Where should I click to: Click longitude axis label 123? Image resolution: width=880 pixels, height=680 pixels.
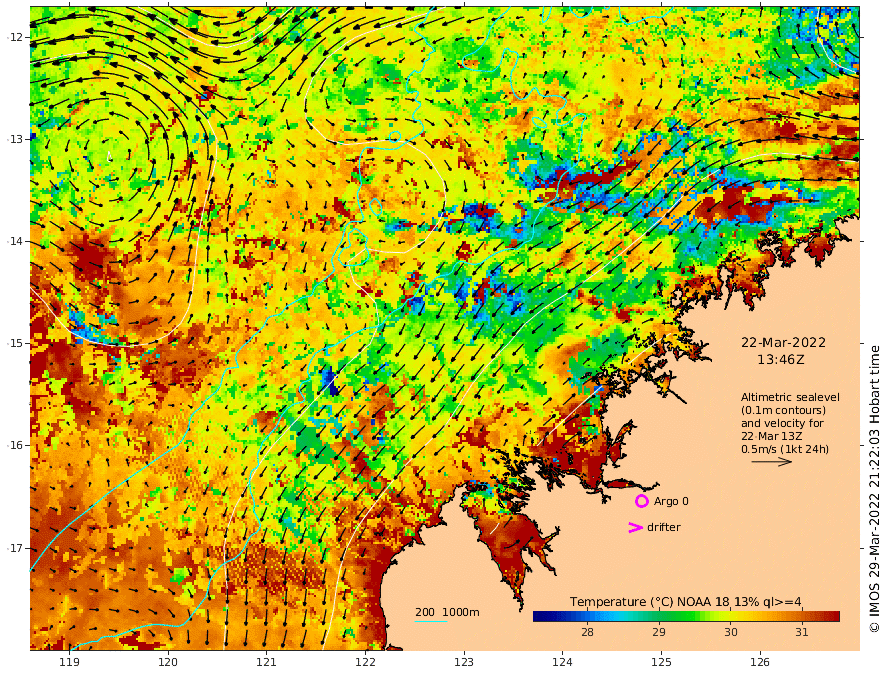[x=464, y=662]
